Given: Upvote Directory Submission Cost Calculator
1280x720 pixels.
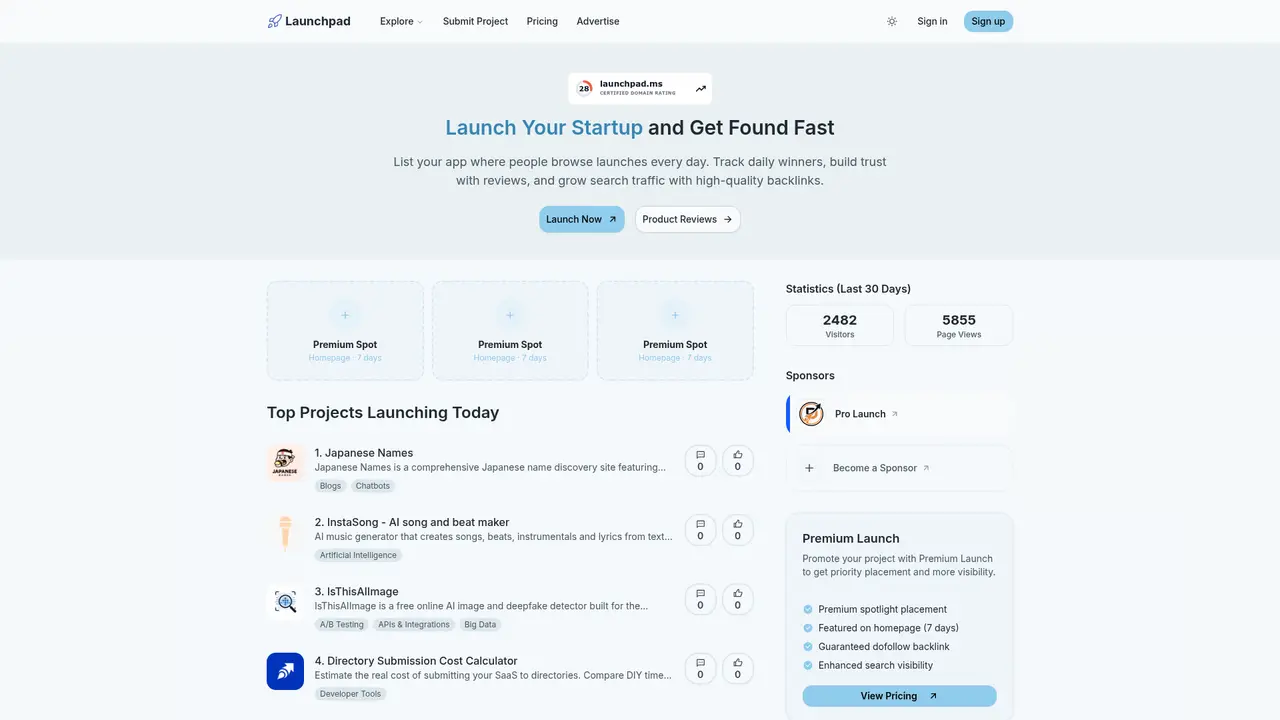Looking at the screenshot, I should pyautogui.click(x=738, y=668).
